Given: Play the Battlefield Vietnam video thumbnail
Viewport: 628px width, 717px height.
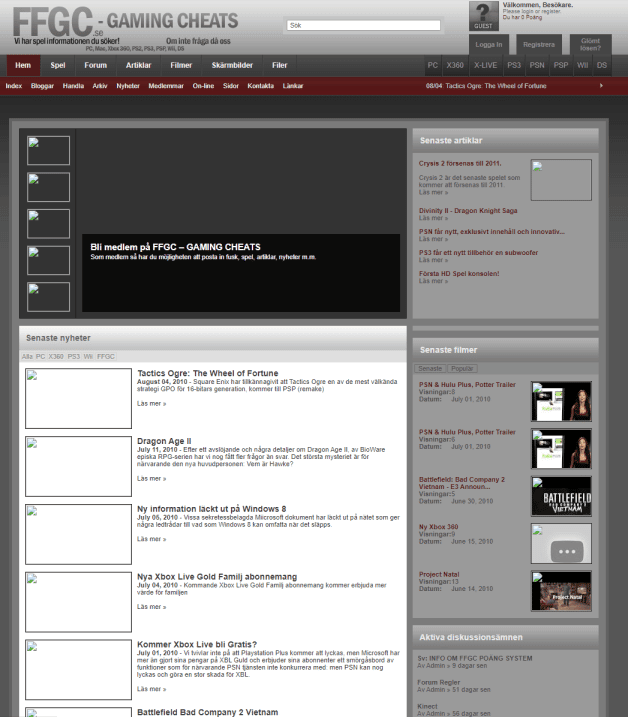Looking at the screenshot, I should [x=561, y=496].
